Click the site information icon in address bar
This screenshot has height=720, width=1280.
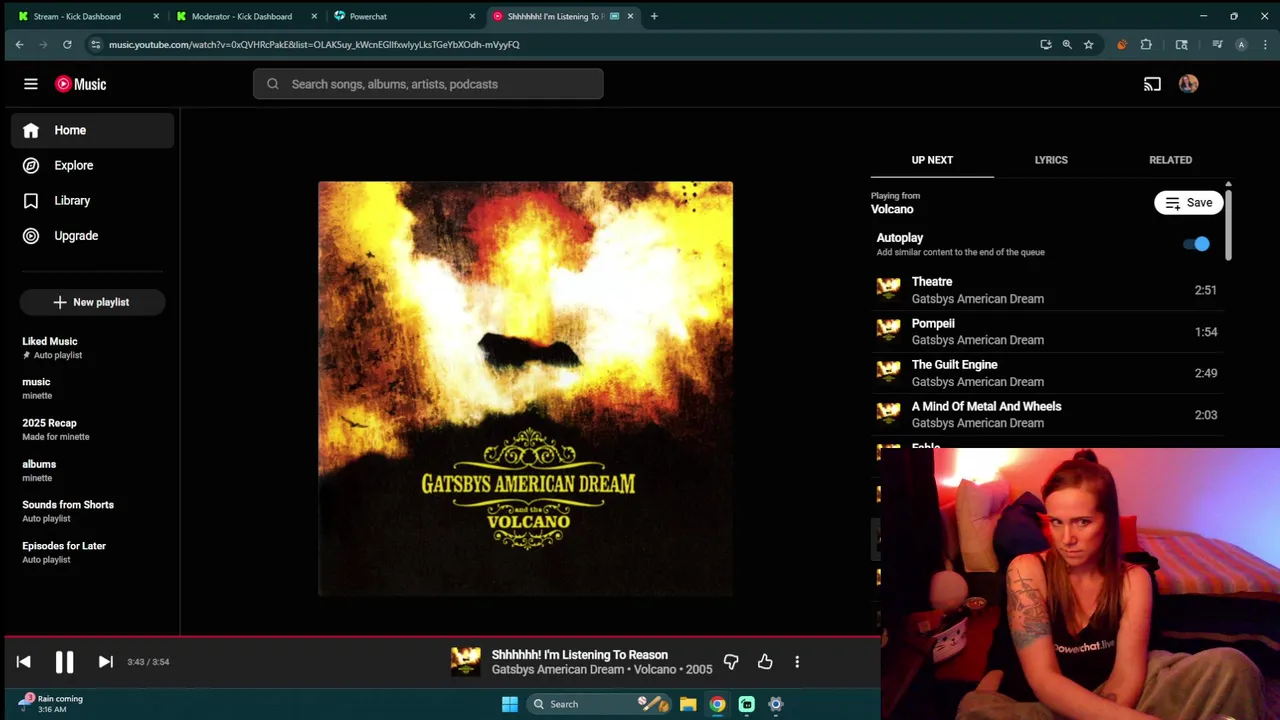[95, 44]
